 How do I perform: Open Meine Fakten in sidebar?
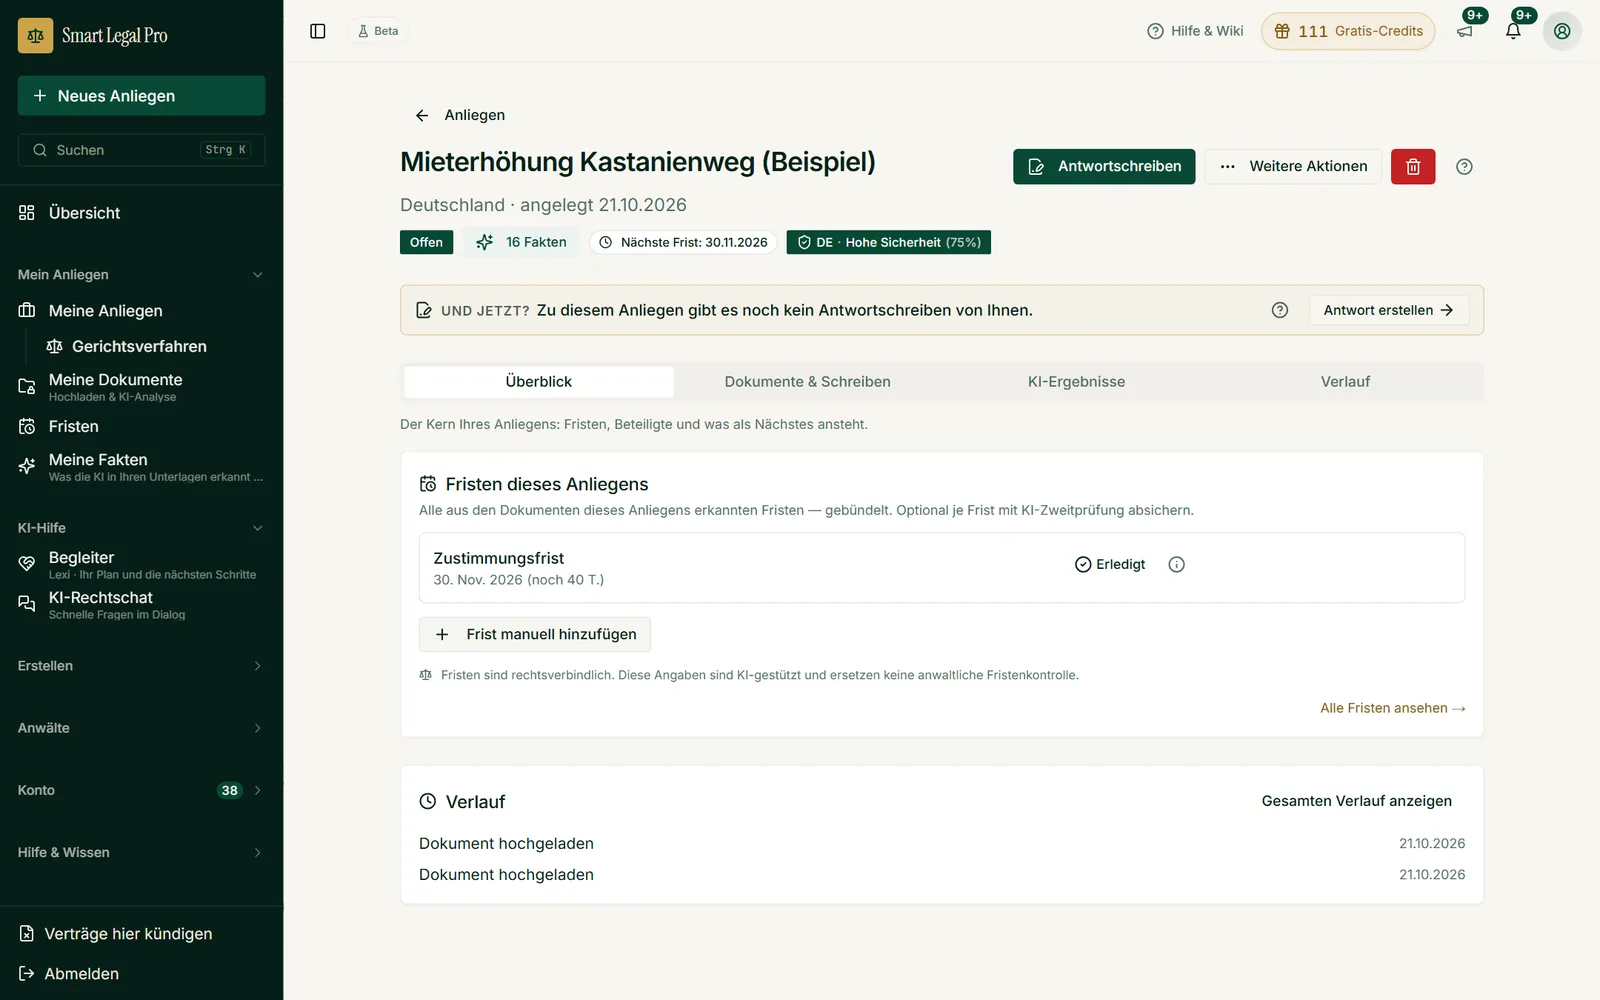[x=141, y=467]
